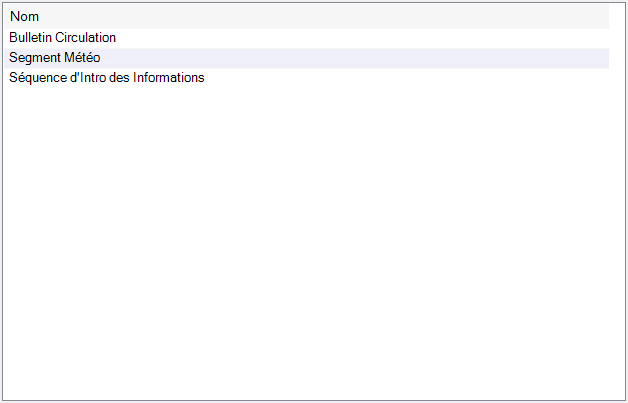
Task: Choose the highlighted Segment Météo item
Action: click(x=307, y=58)
